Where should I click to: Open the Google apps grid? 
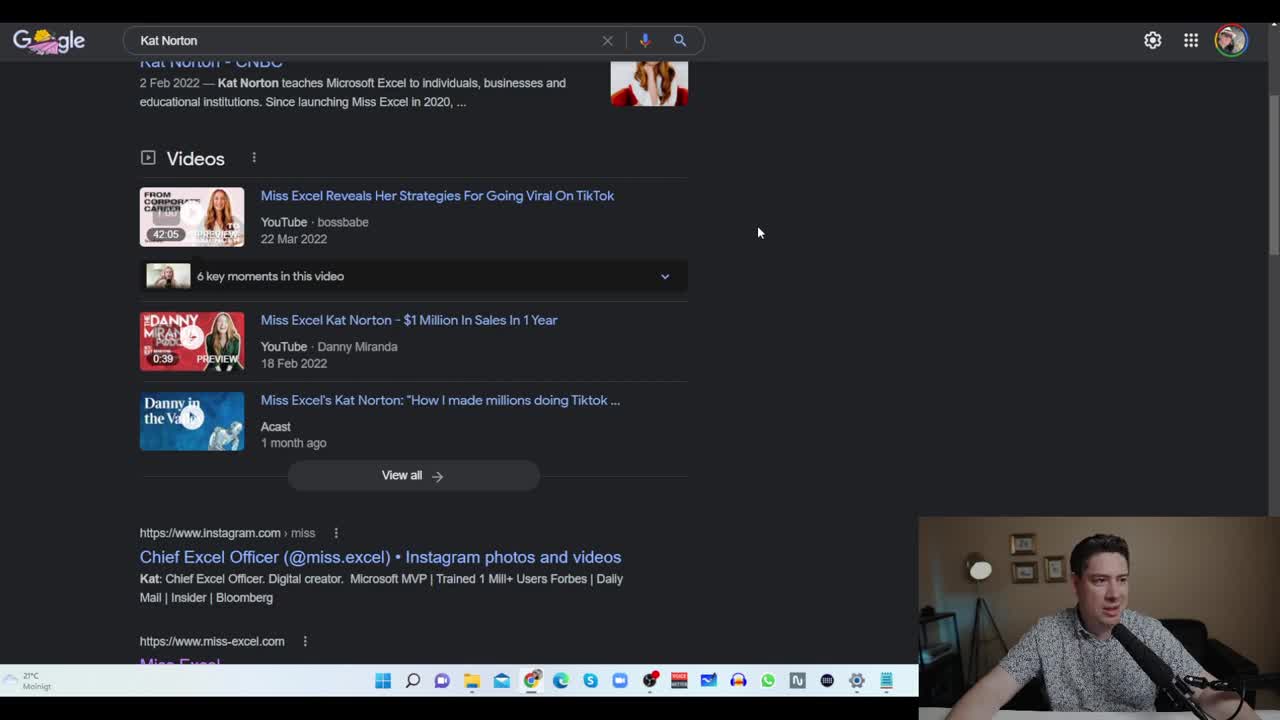1191,40
